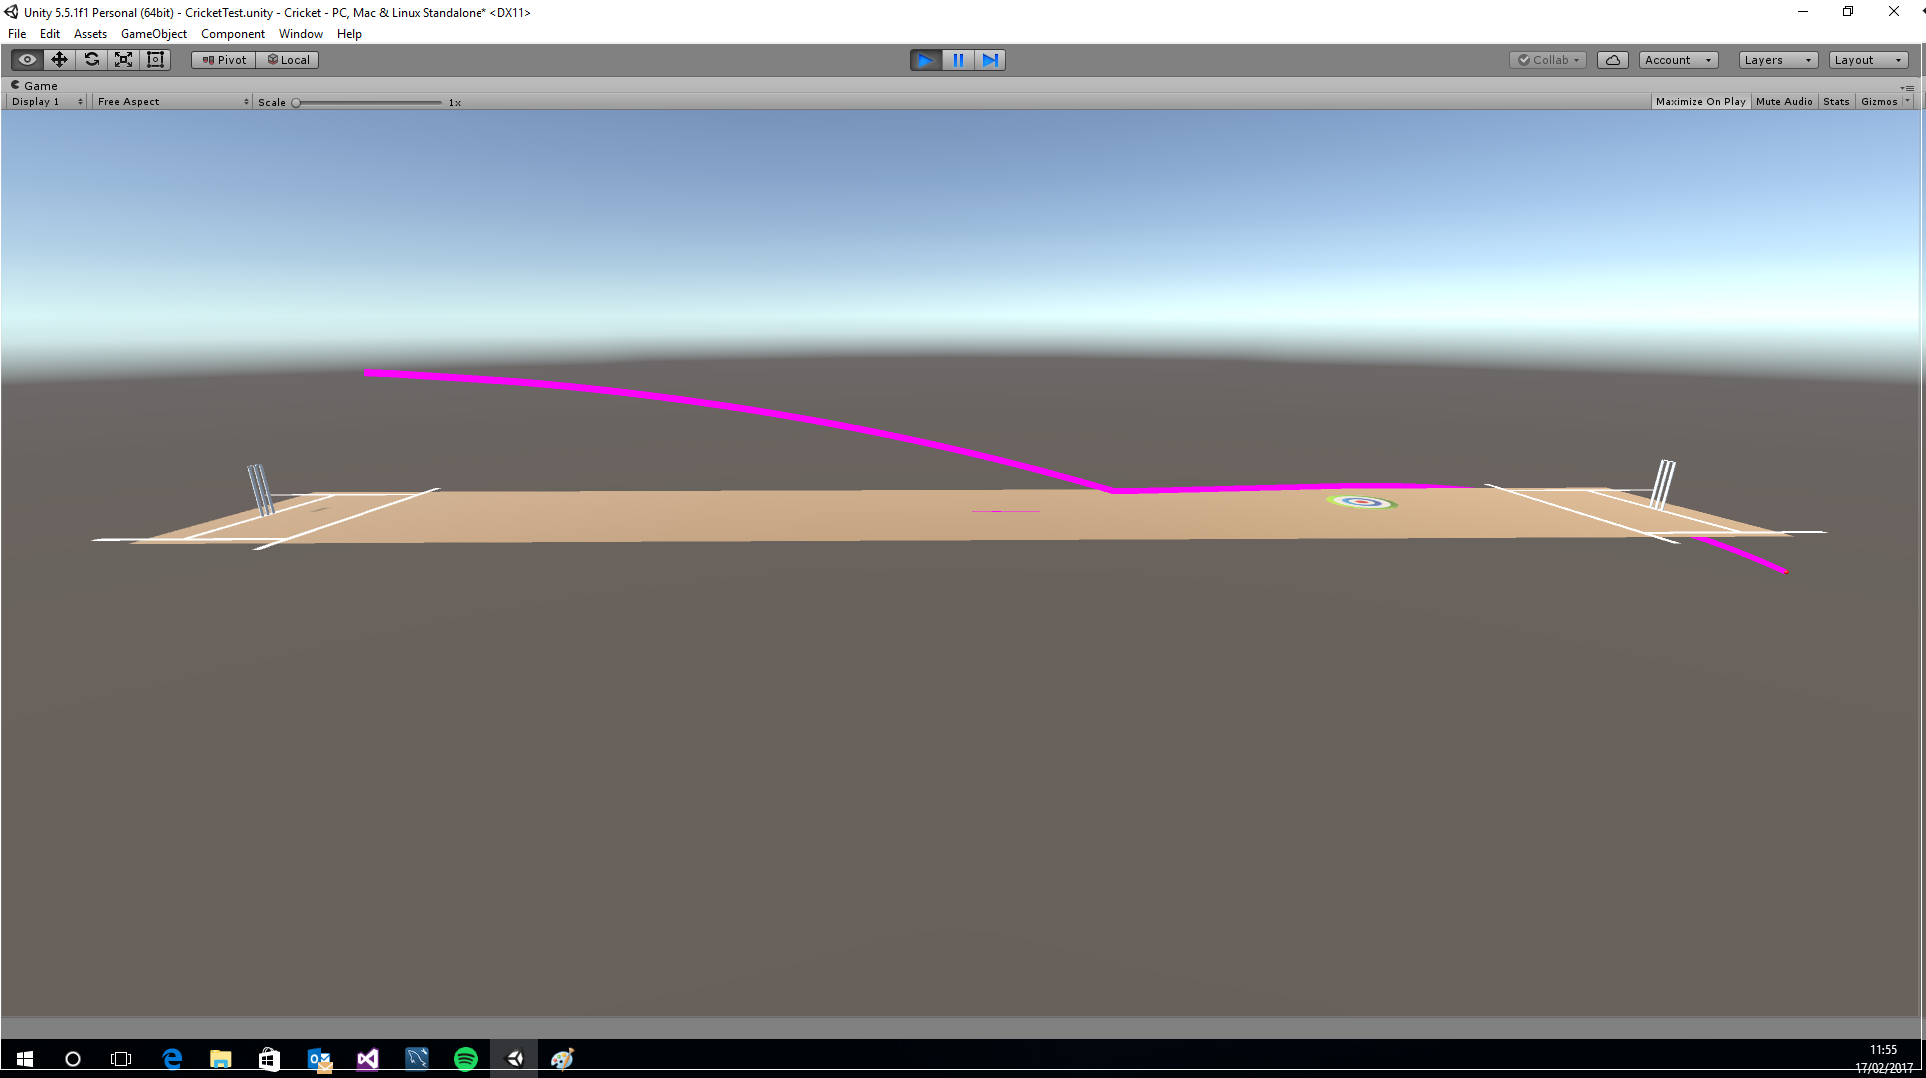Image resolution: width=1926 pixels, height=1078 pixels.
Task: Open the Component menu
Action: click(233, 34)
